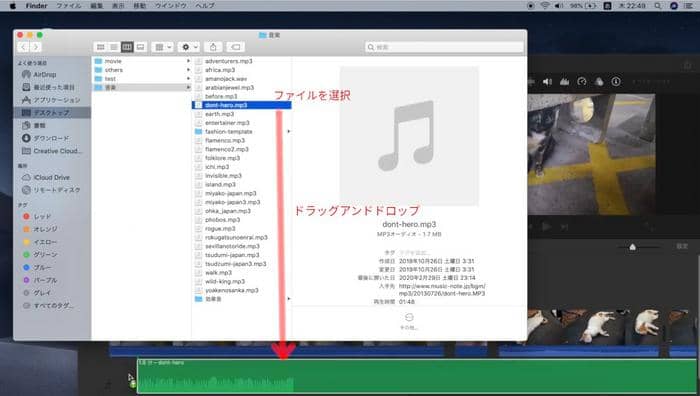700x396 pixels.
Task: Open the gear action menu
Action: tap(189, 47)
